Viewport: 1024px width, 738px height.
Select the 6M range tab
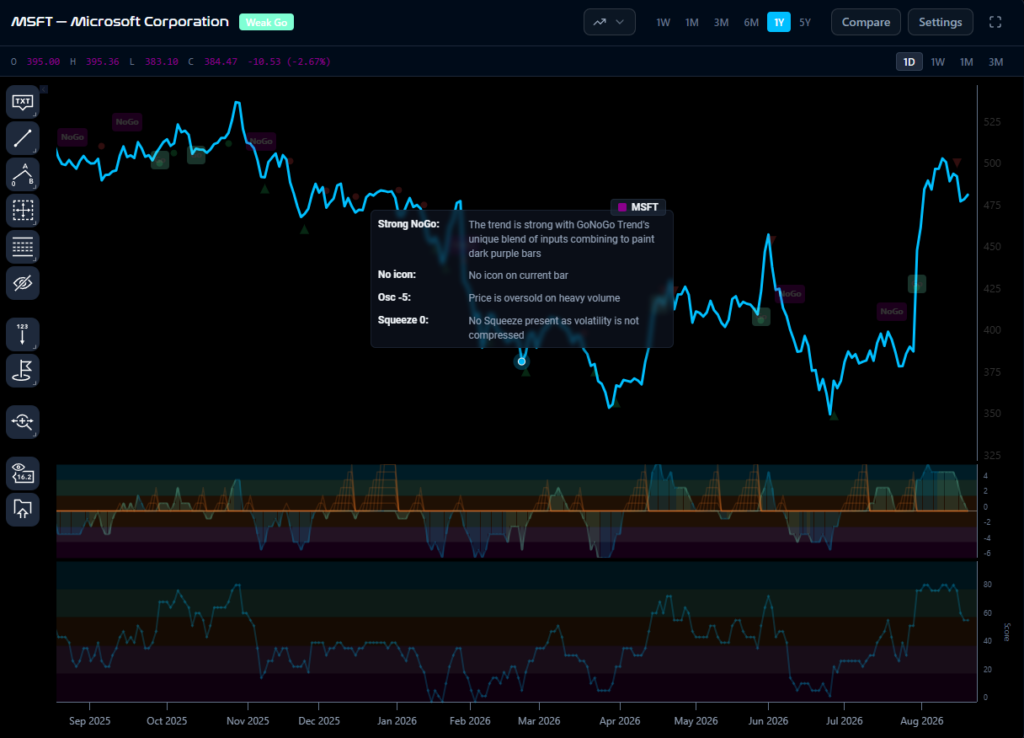(751, 22)
